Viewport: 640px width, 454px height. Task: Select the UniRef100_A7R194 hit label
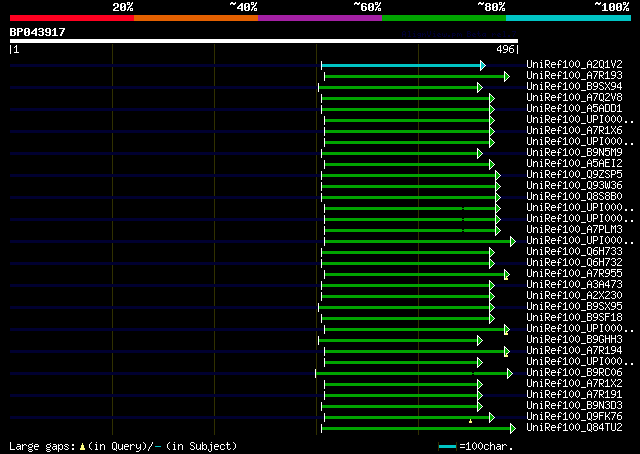[x=574, y=351]
